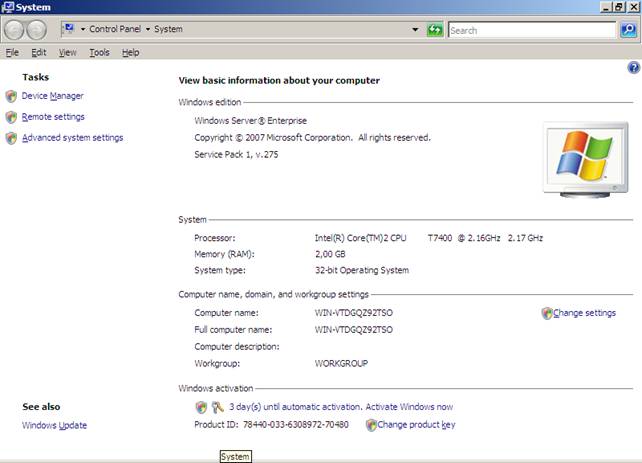The height and width of the screenshot is (463, 642).
Task: Click the shield icon next to Change product key
Action: pos(371,425)
